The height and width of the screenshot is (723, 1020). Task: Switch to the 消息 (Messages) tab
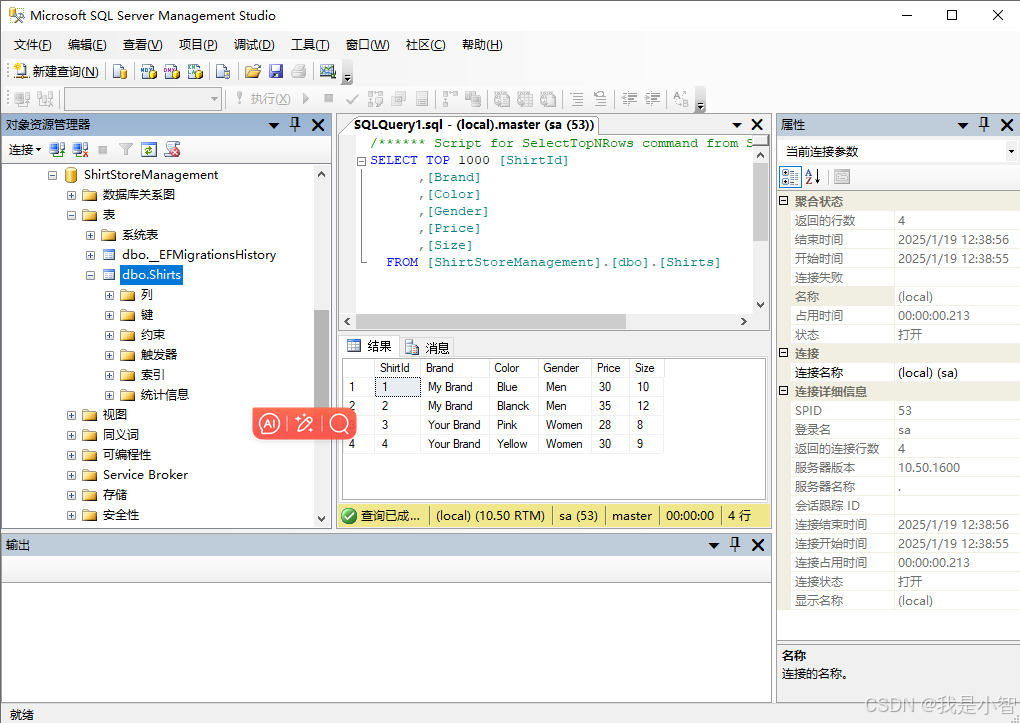(427, 348)
